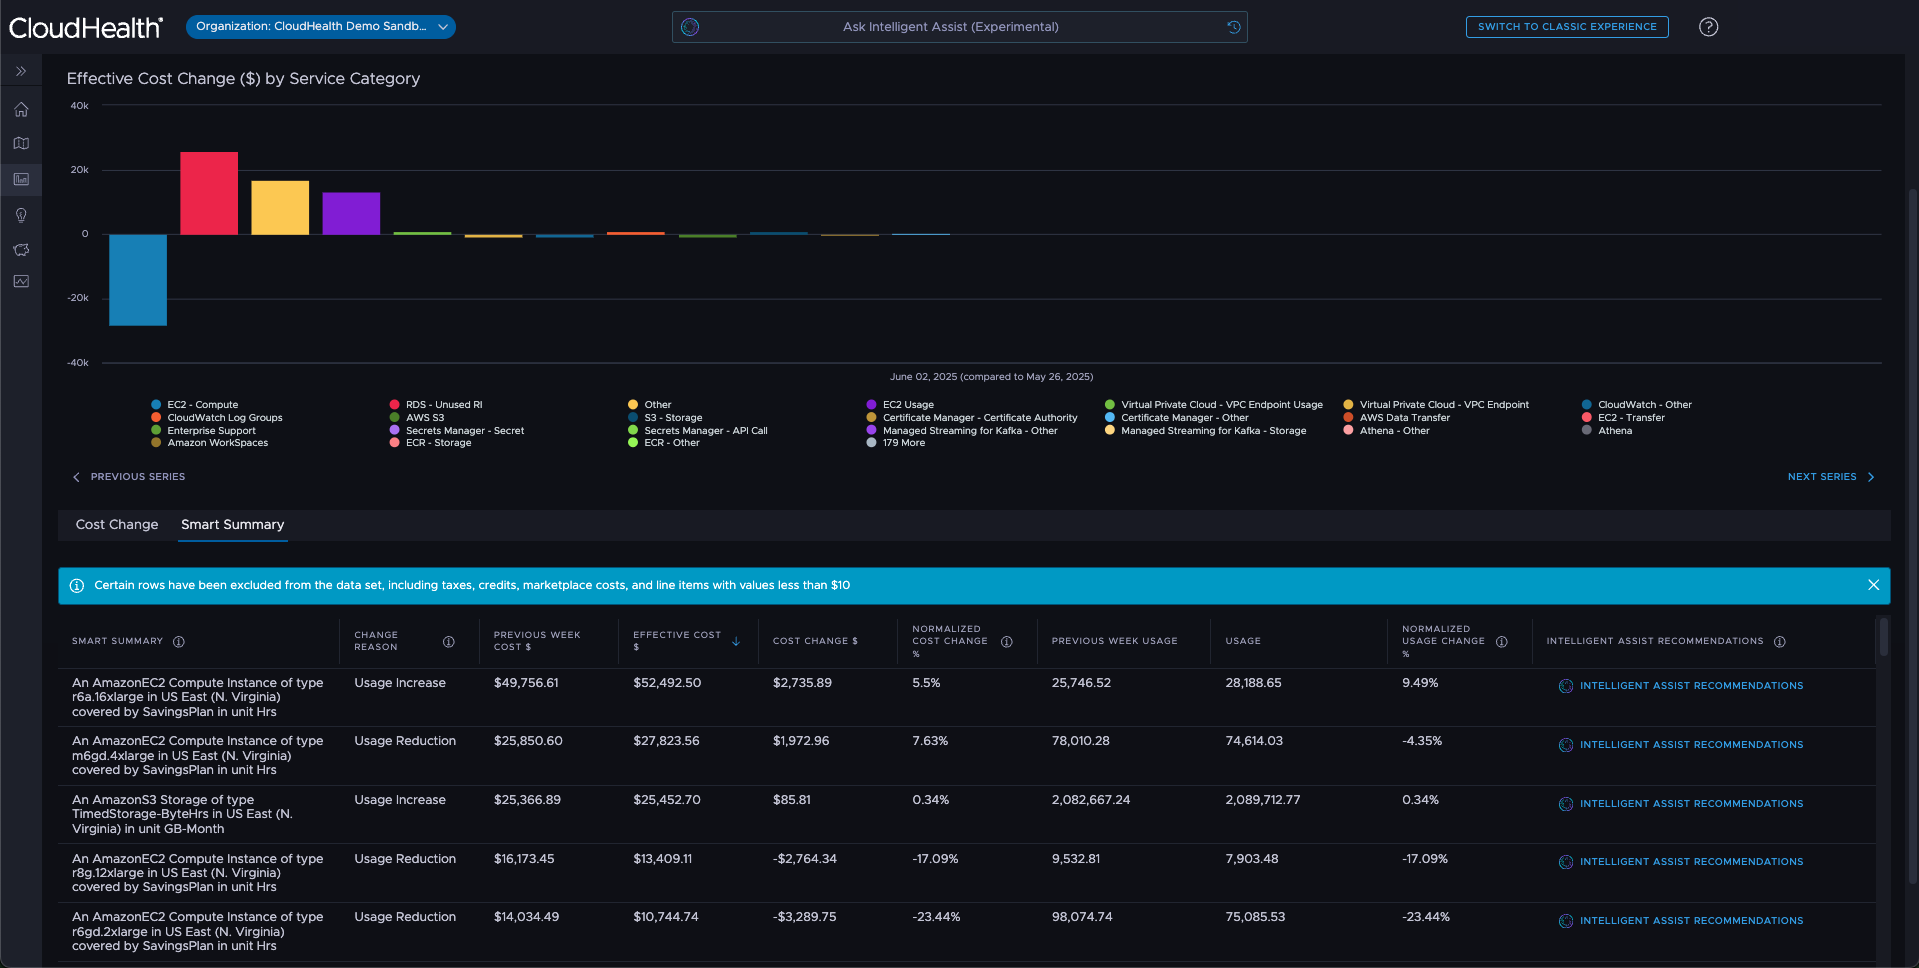The width and height of the screenshot is (1919, 968).
Task: Open Intelligent Assist Recommendations for r6a.16xlarge row
Action: [x=1681, y=686]
